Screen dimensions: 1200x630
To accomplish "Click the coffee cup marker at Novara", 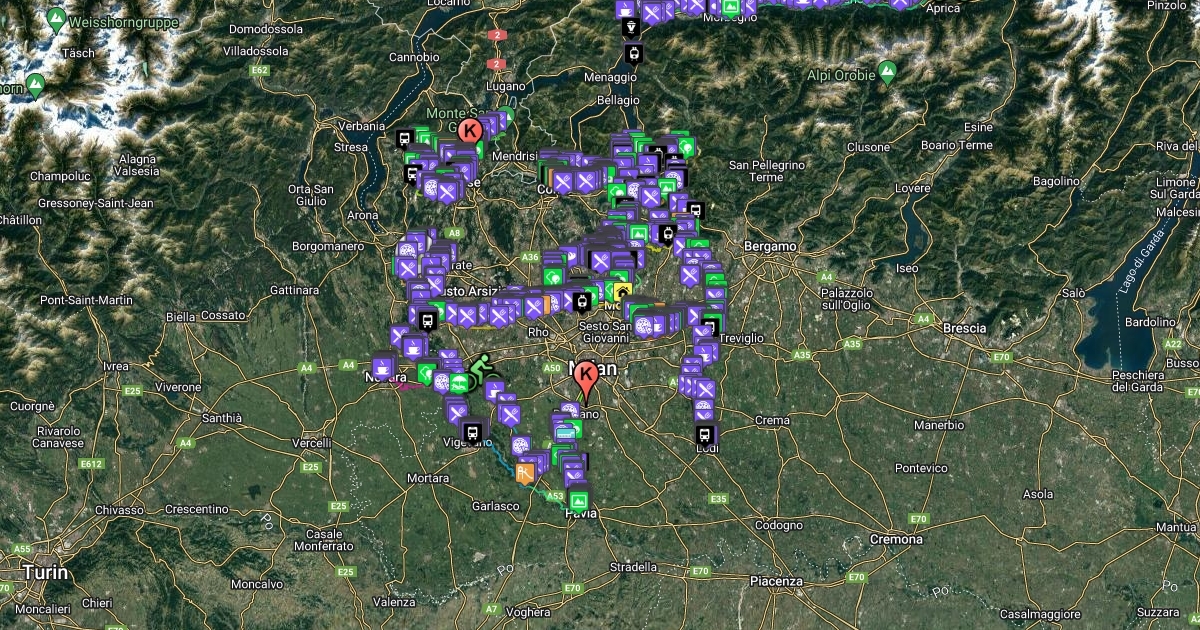I will 383,364.
